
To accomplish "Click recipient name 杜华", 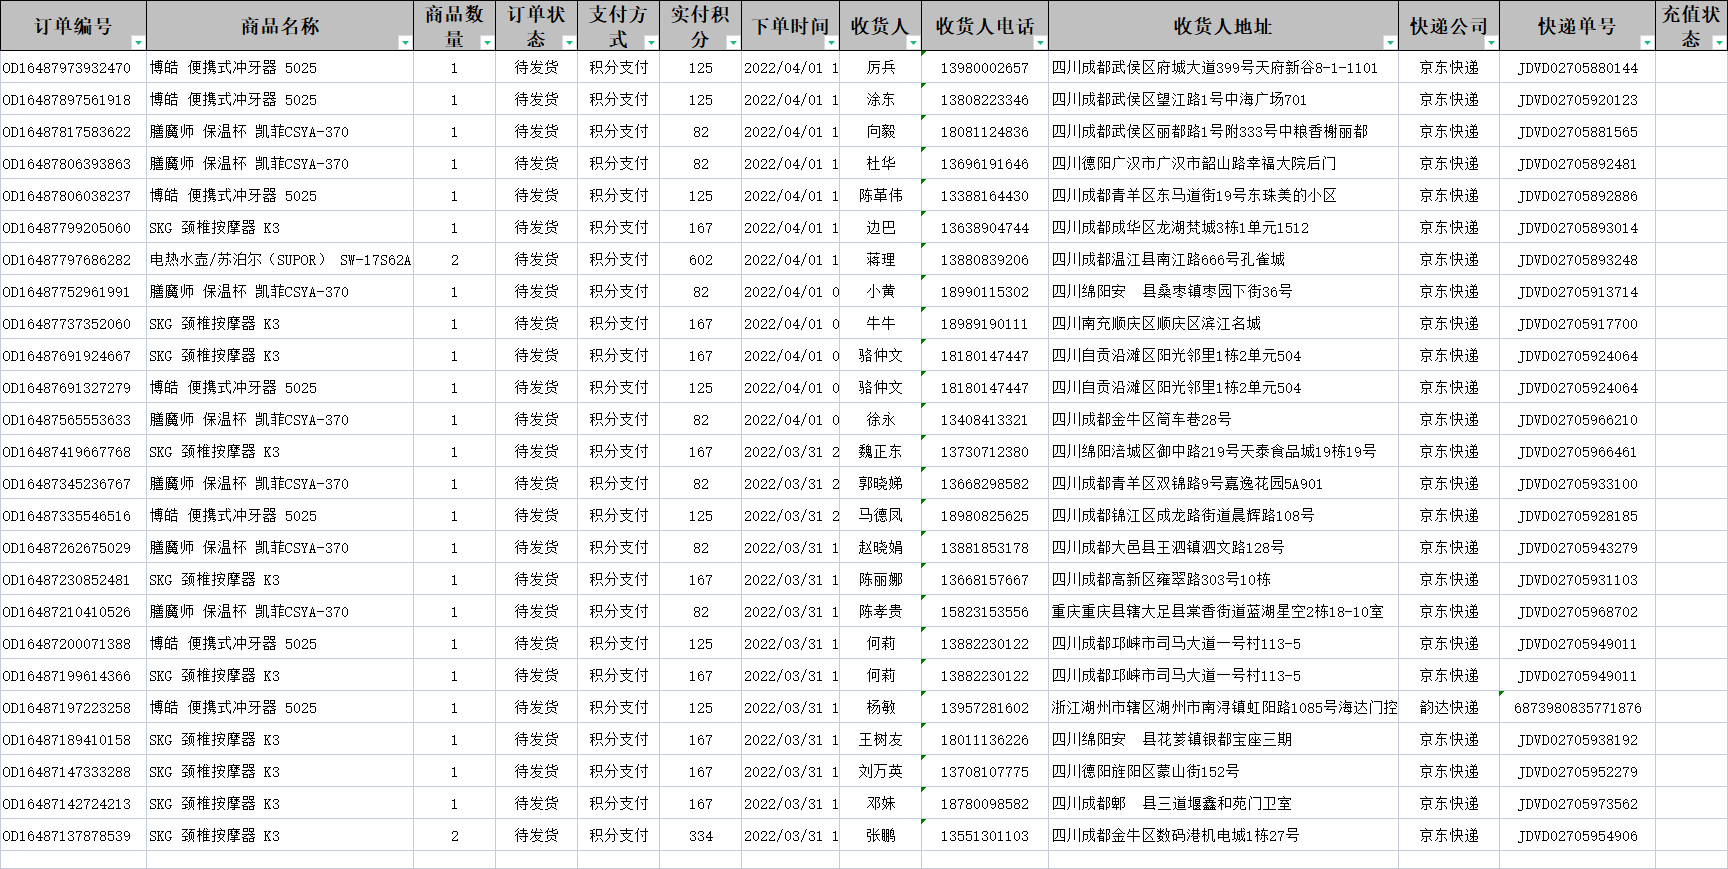I will 881,164.
